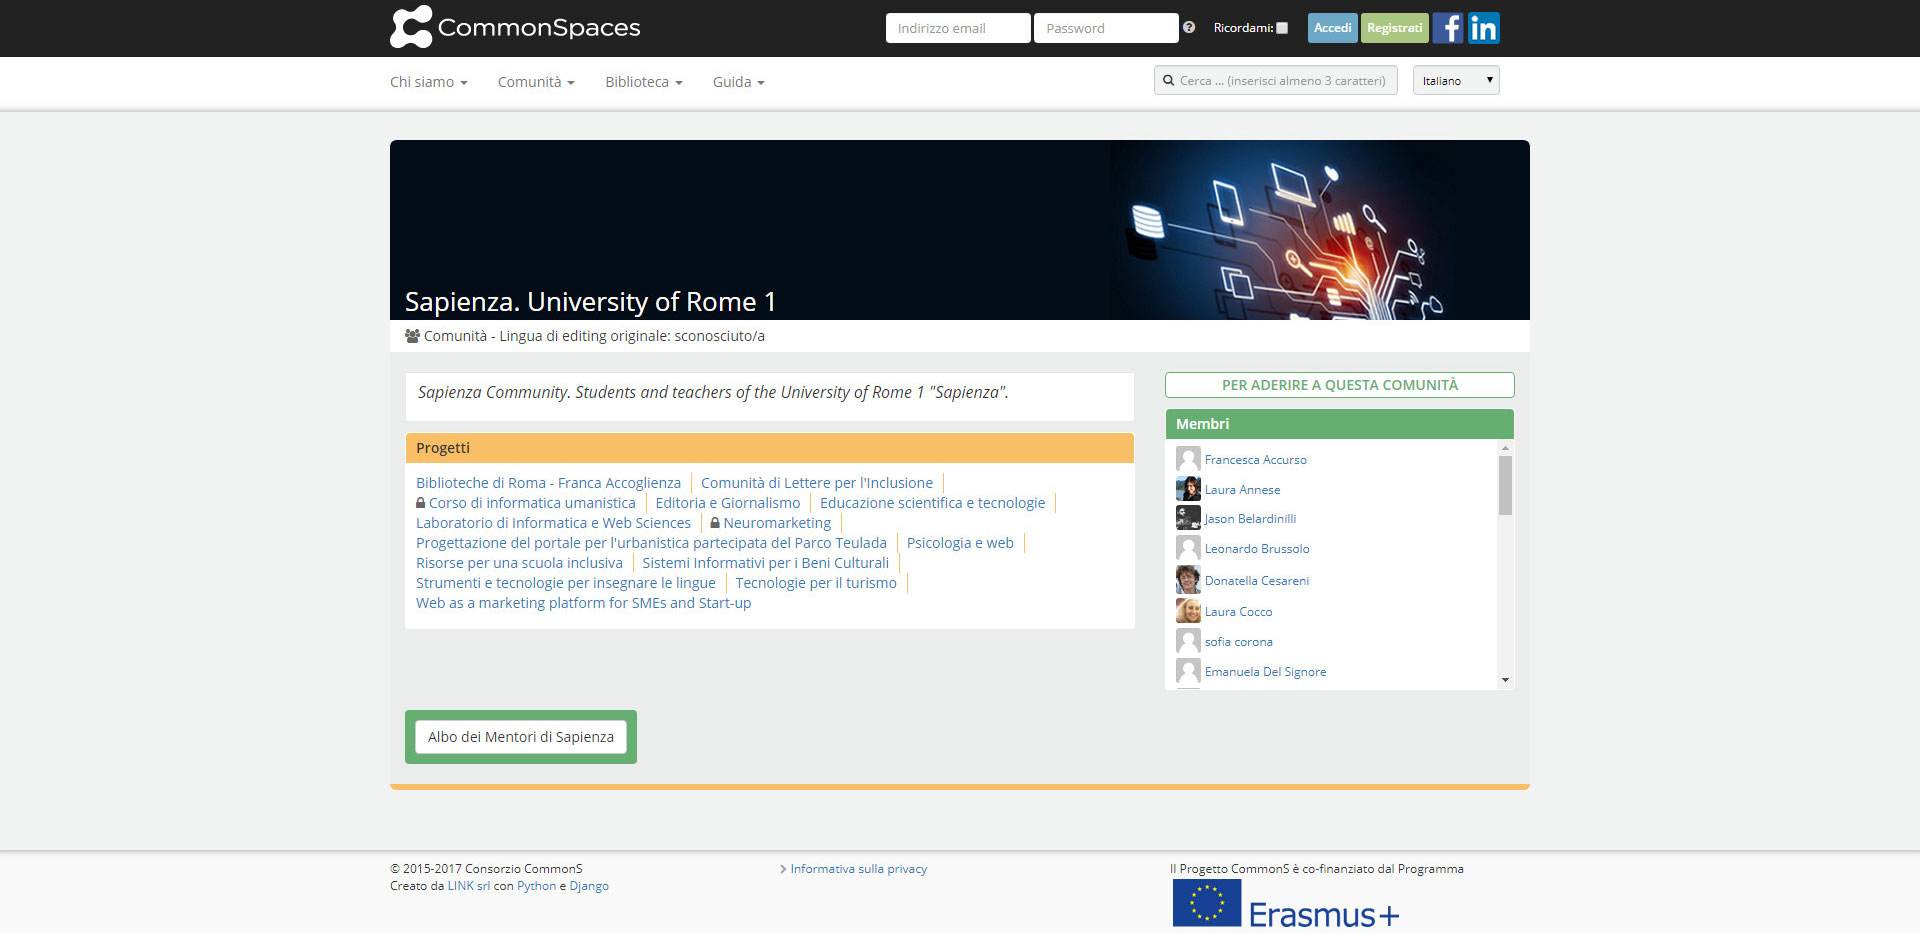Click the password help question mark icon
This screenshot has height=933, width=1920.
pyautogui.click(x=1189, y=27)
